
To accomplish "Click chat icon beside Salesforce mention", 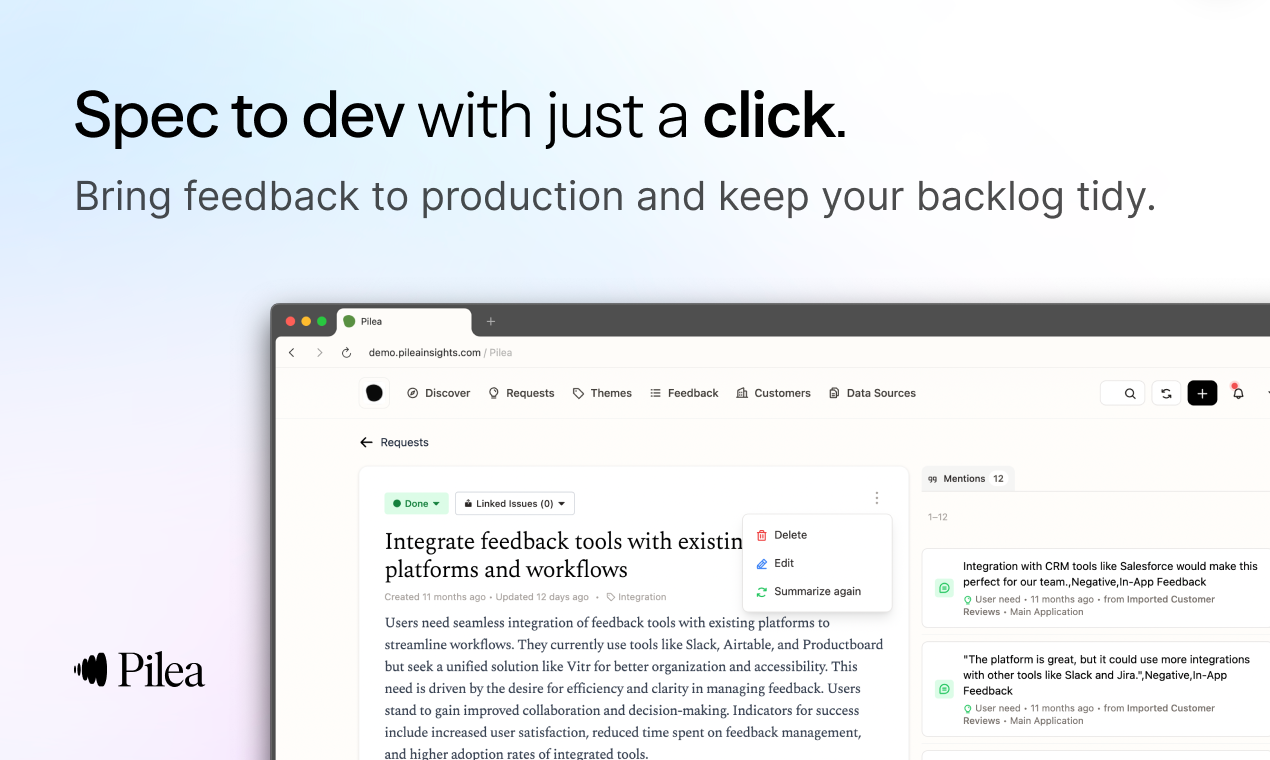I will tap(944, 588).
